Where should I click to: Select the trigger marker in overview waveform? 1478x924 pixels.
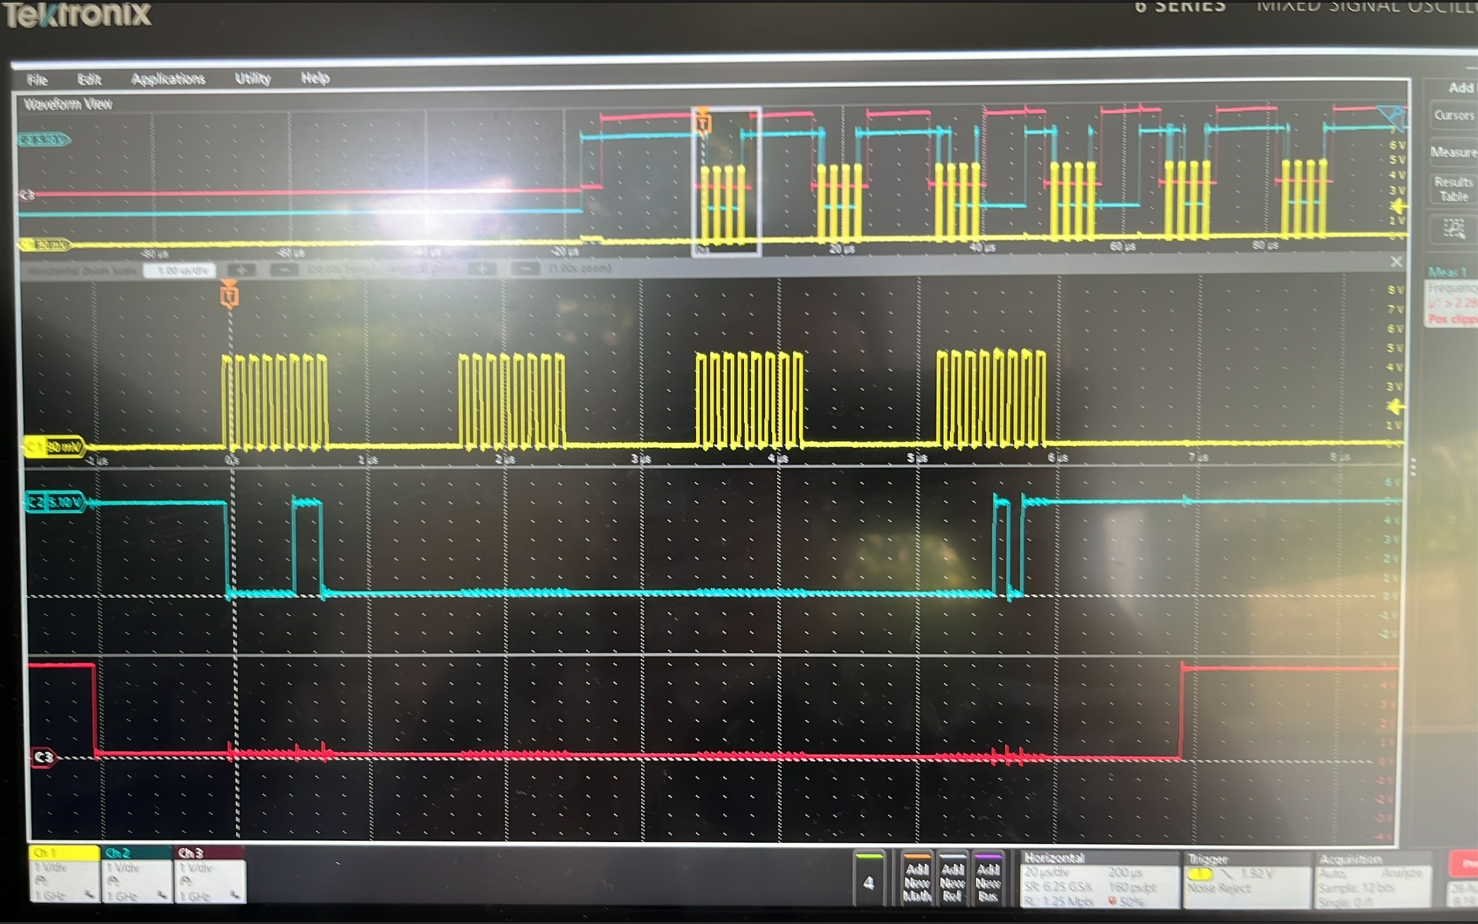click(703, 121)
